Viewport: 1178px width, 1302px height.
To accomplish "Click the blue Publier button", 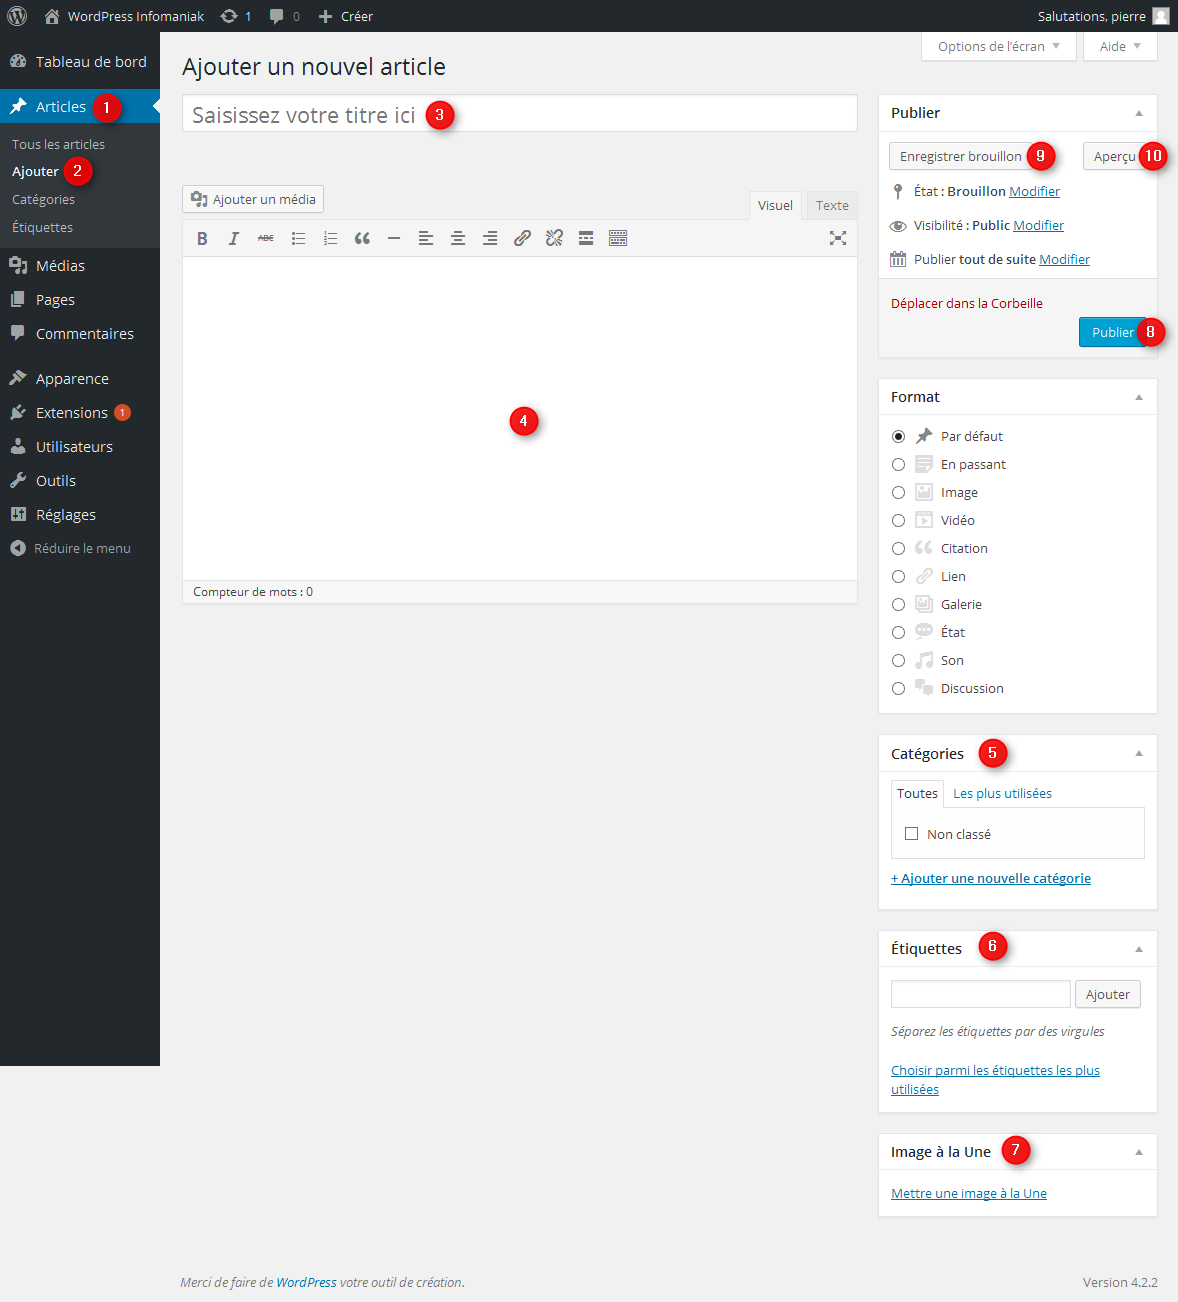I will pos(1111,332).
